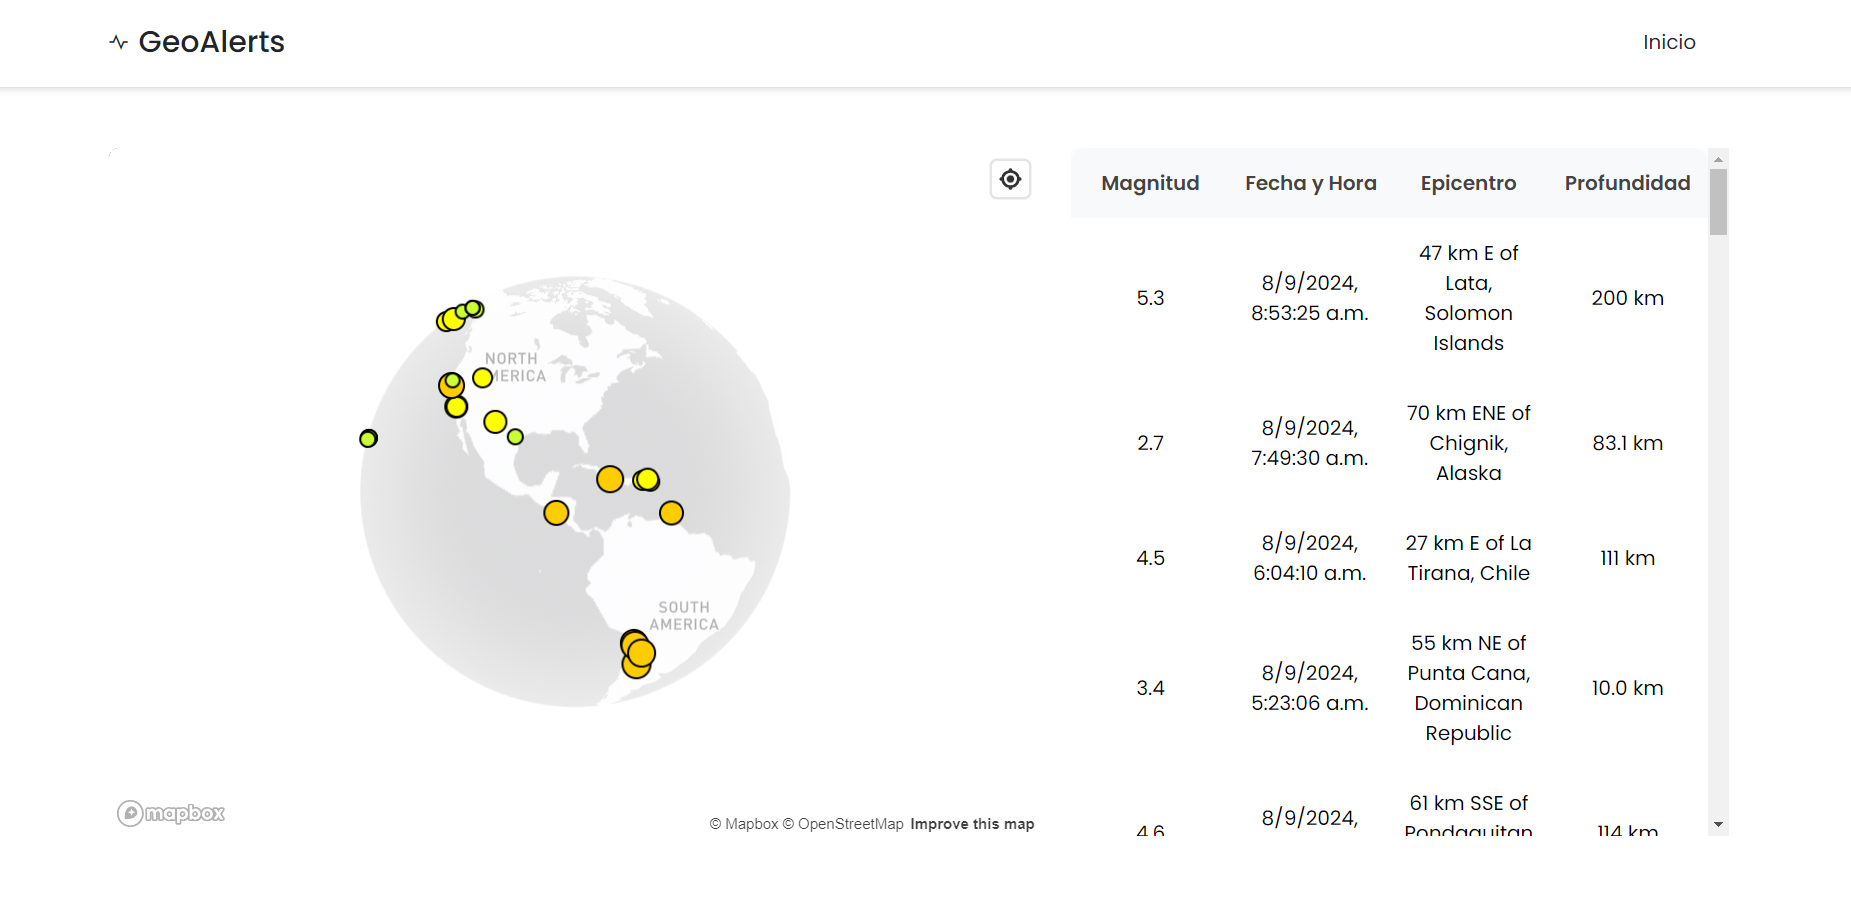
Task: Select the 200 km depth cell
Action: [x=1627, y=298]
